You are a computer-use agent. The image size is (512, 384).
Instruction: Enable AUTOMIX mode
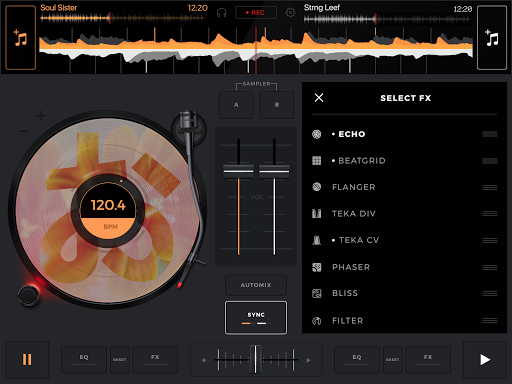coord(256,285)
